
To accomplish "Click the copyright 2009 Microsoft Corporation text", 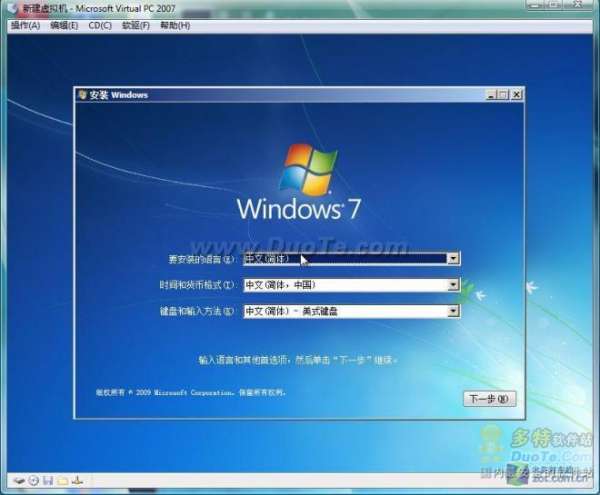I will 191,392.
